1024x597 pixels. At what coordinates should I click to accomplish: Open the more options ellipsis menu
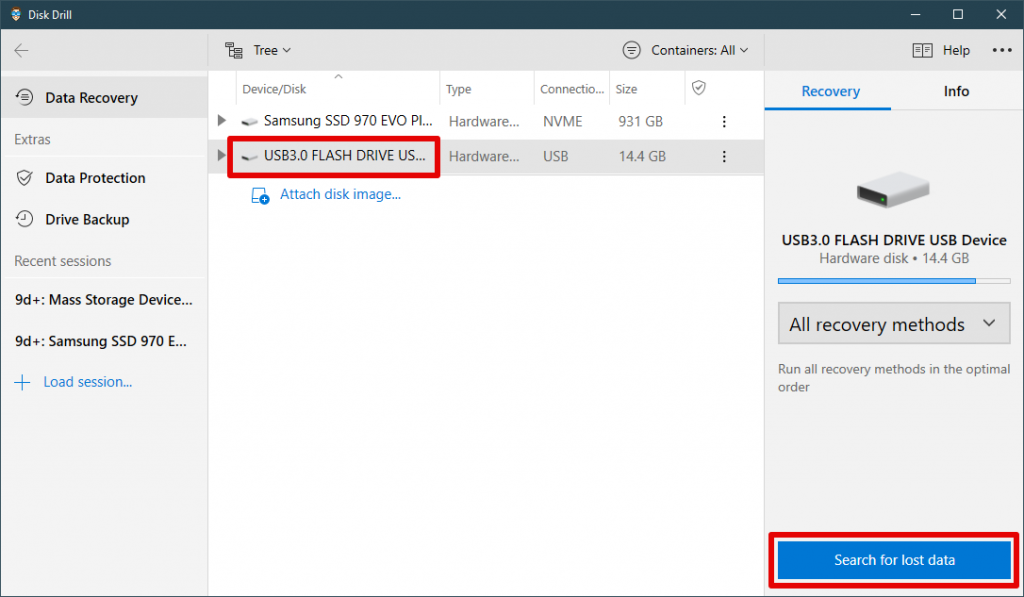click(1001, 49)
